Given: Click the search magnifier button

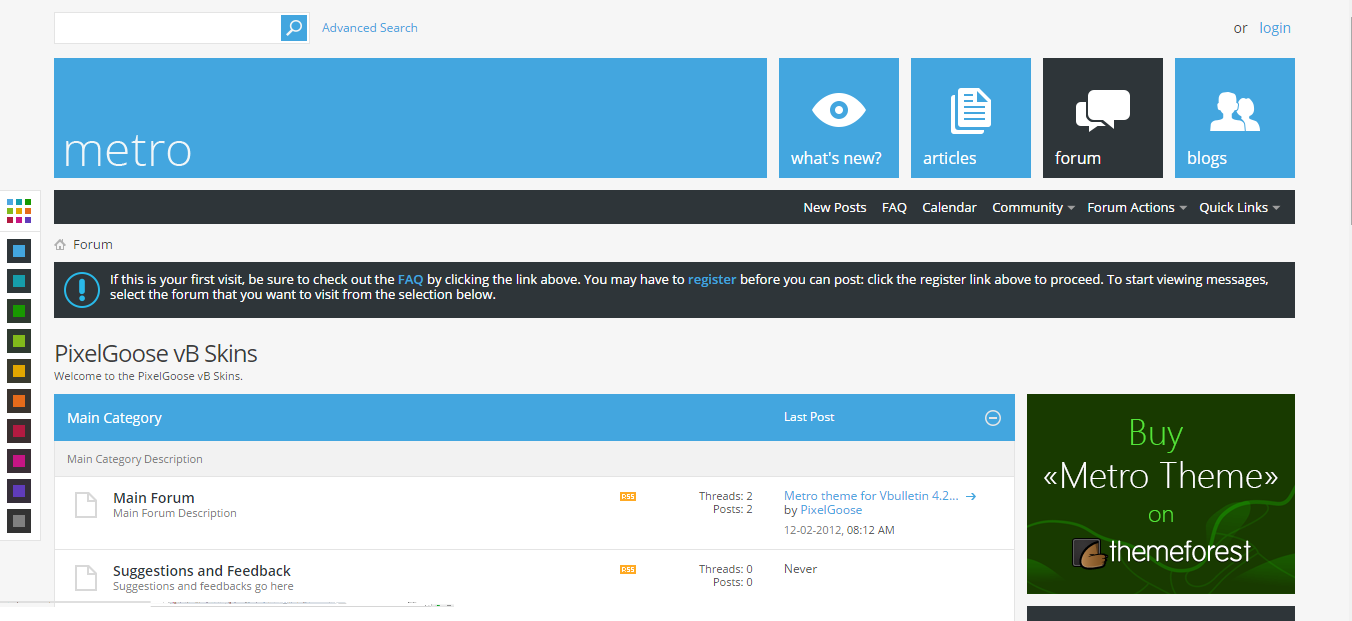Looking at the screenshot, I should [294, 28].
